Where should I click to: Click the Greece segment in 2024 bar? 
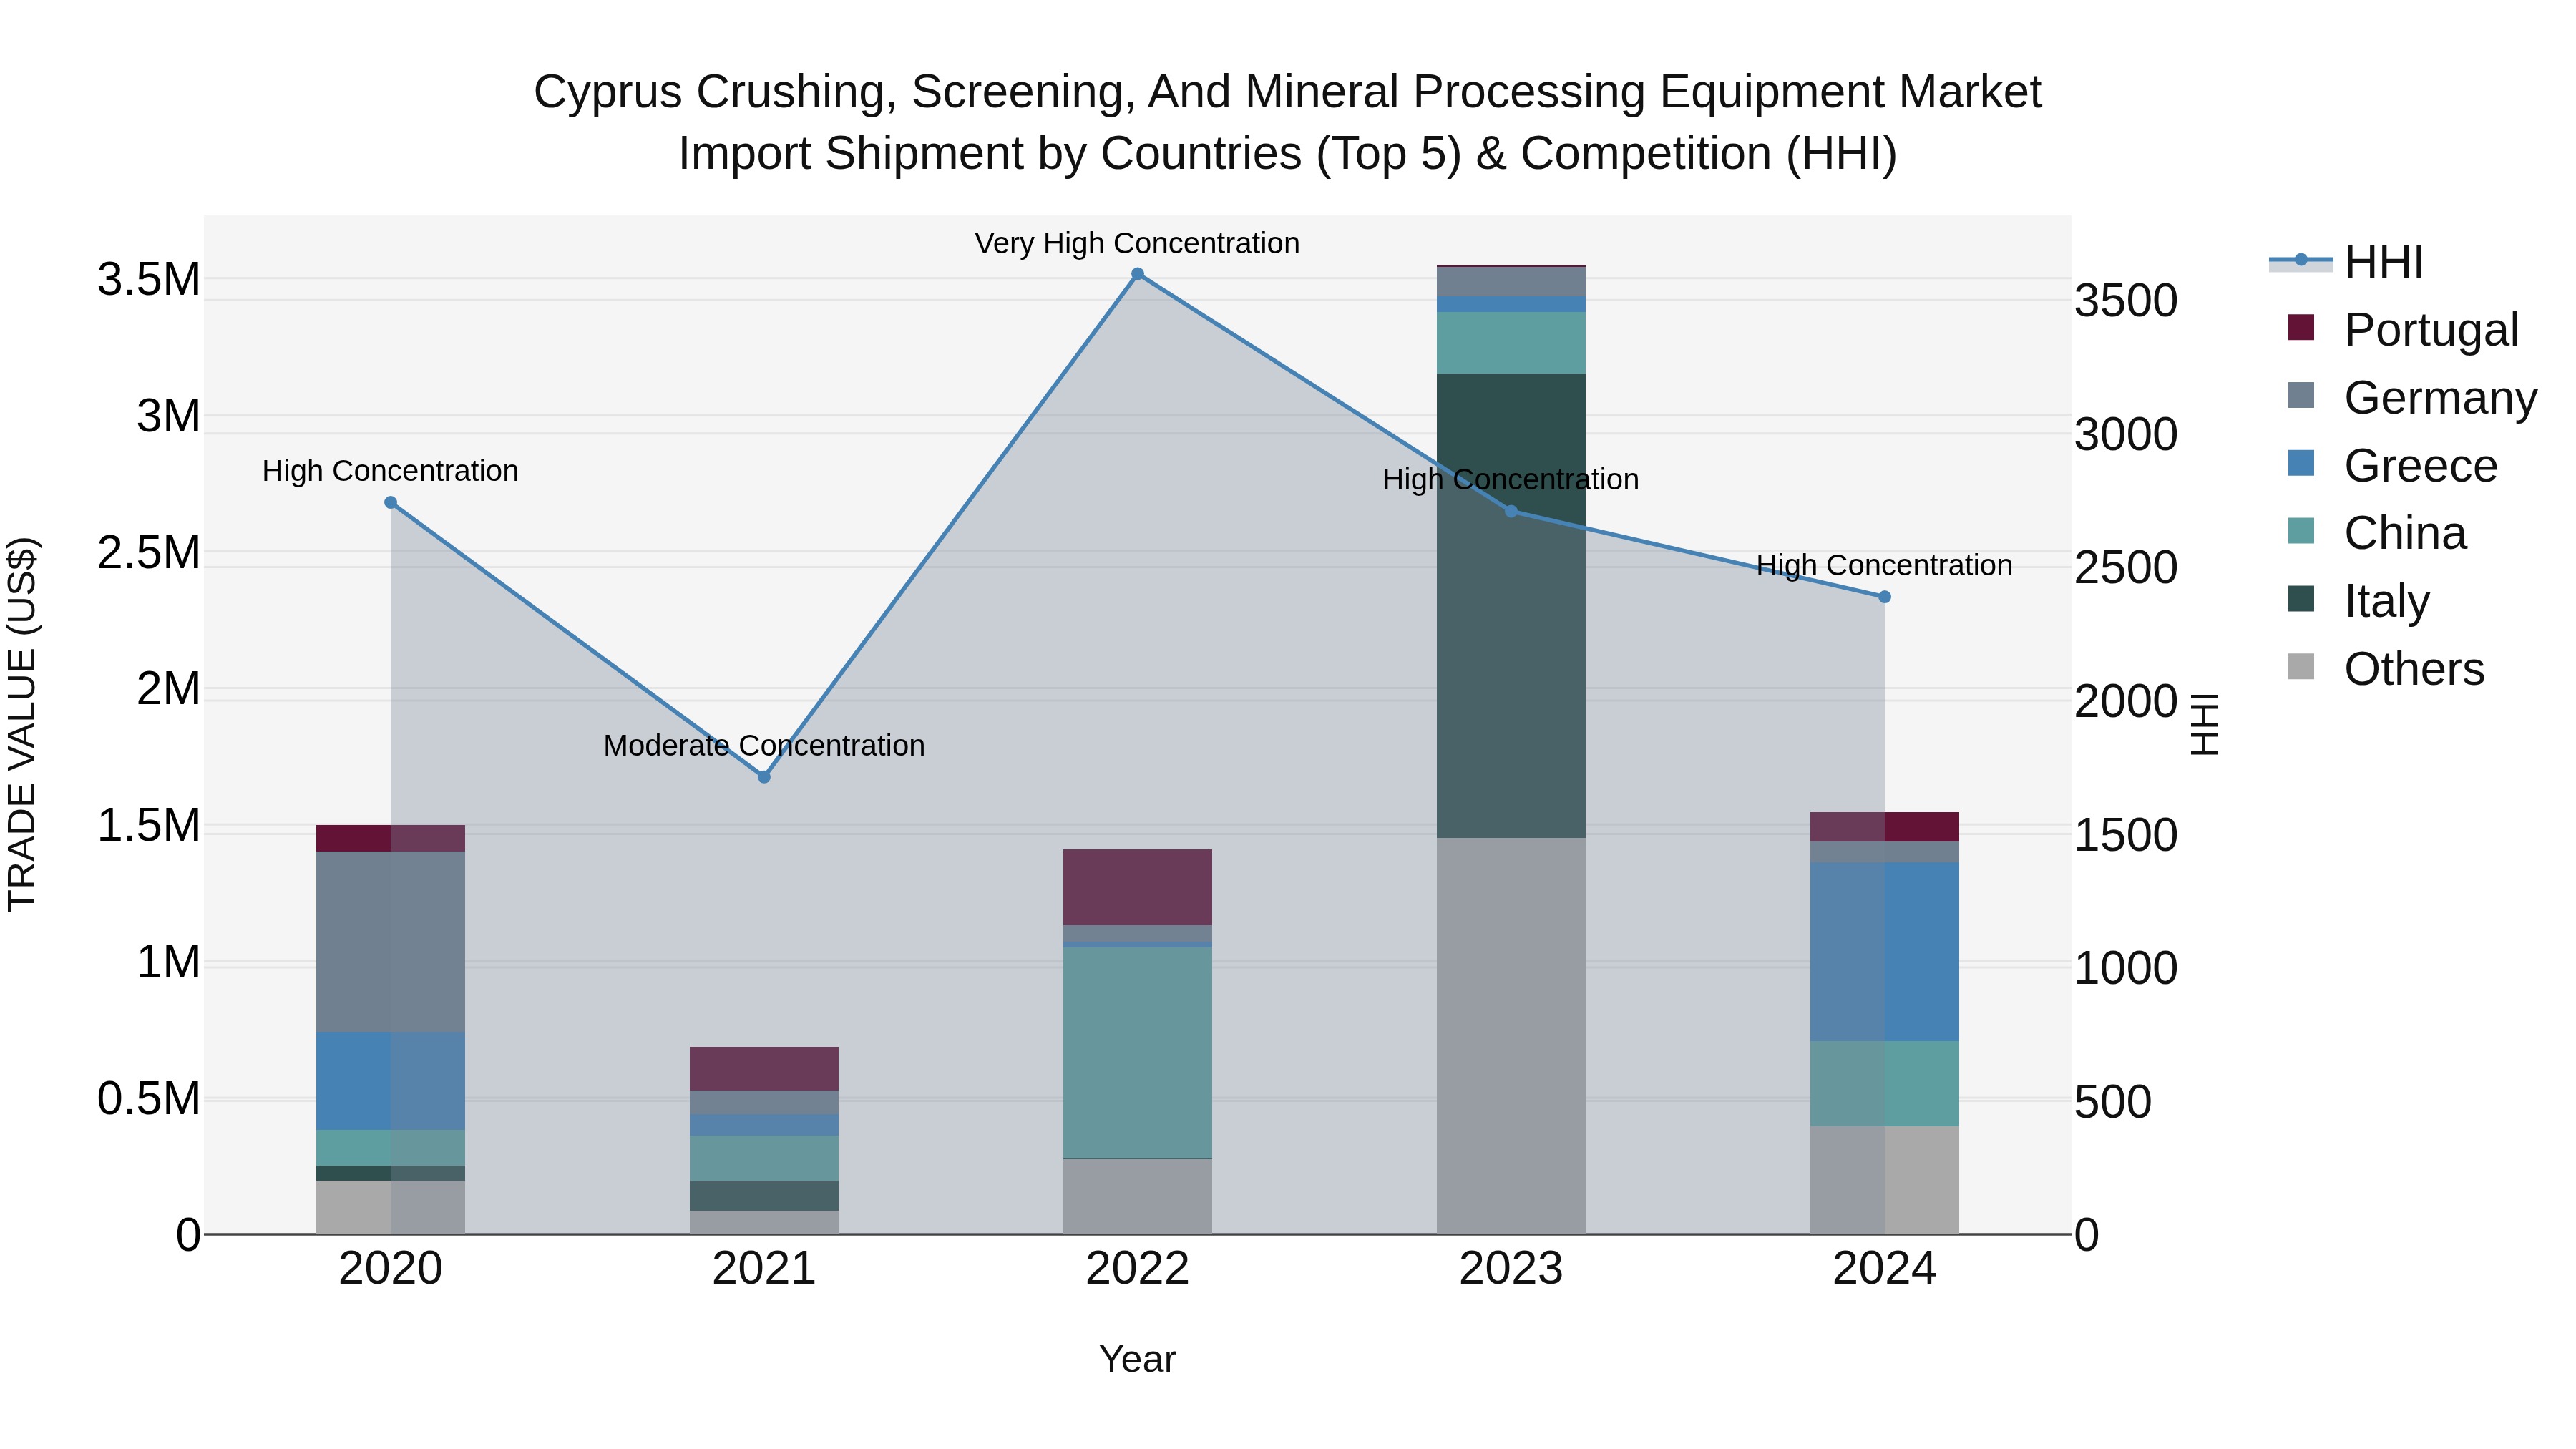pos(1885,952)
